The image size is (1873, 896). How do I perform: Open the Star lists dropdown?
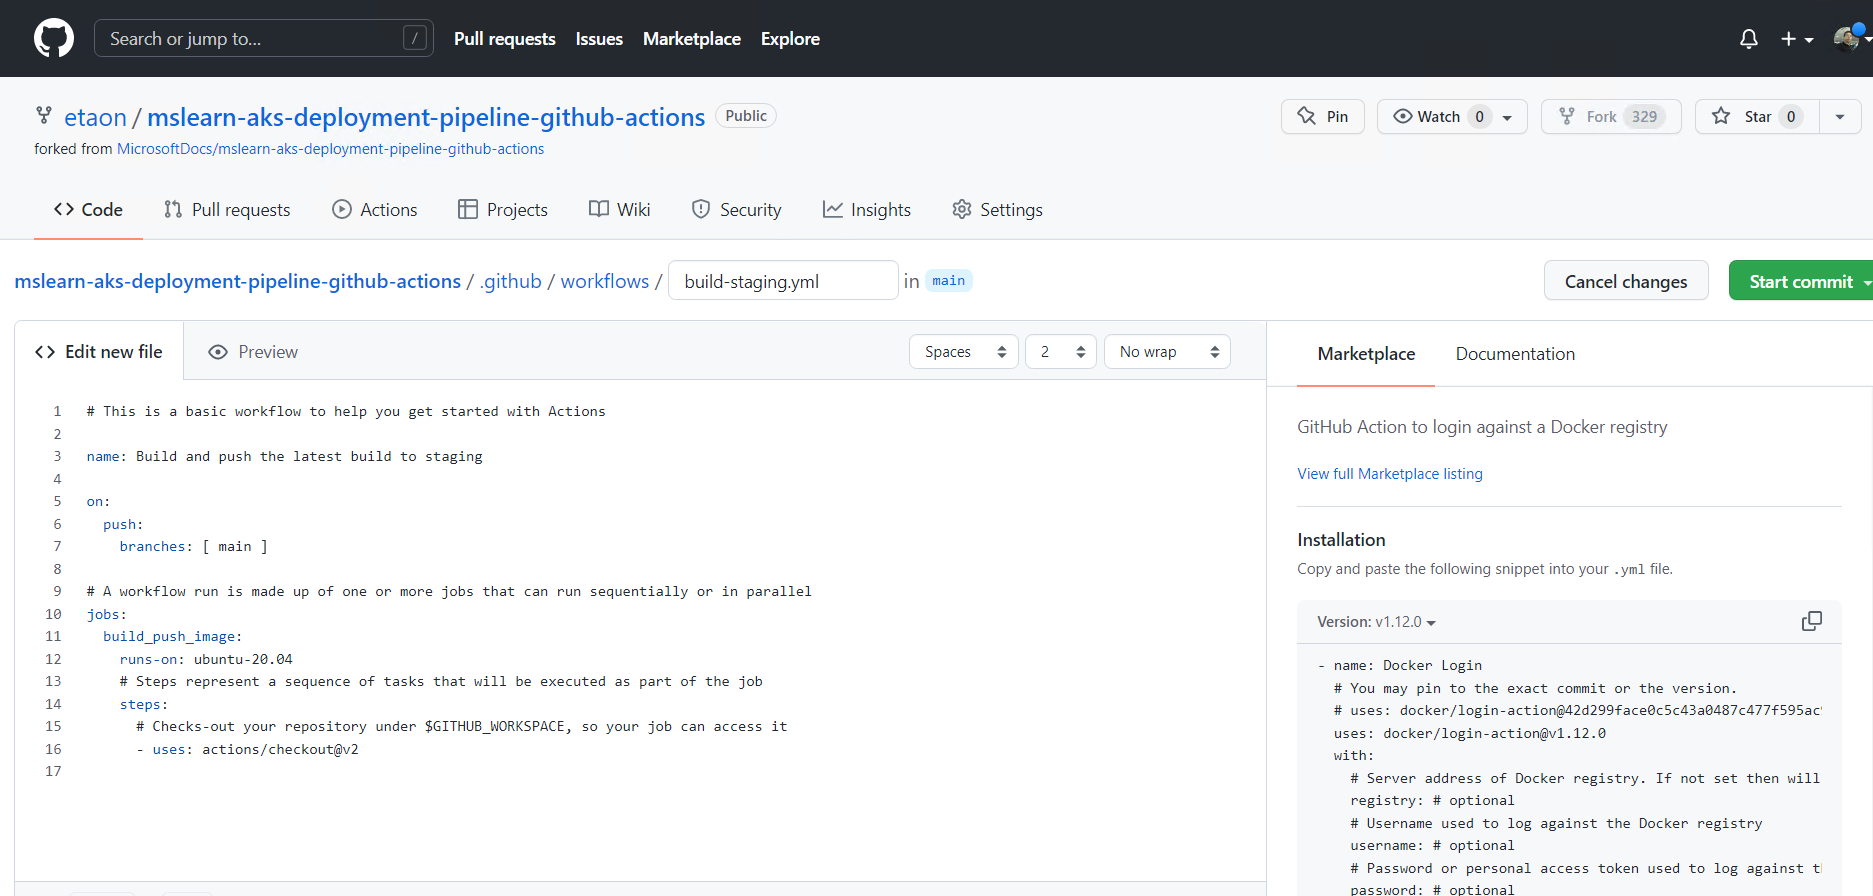1840,116
